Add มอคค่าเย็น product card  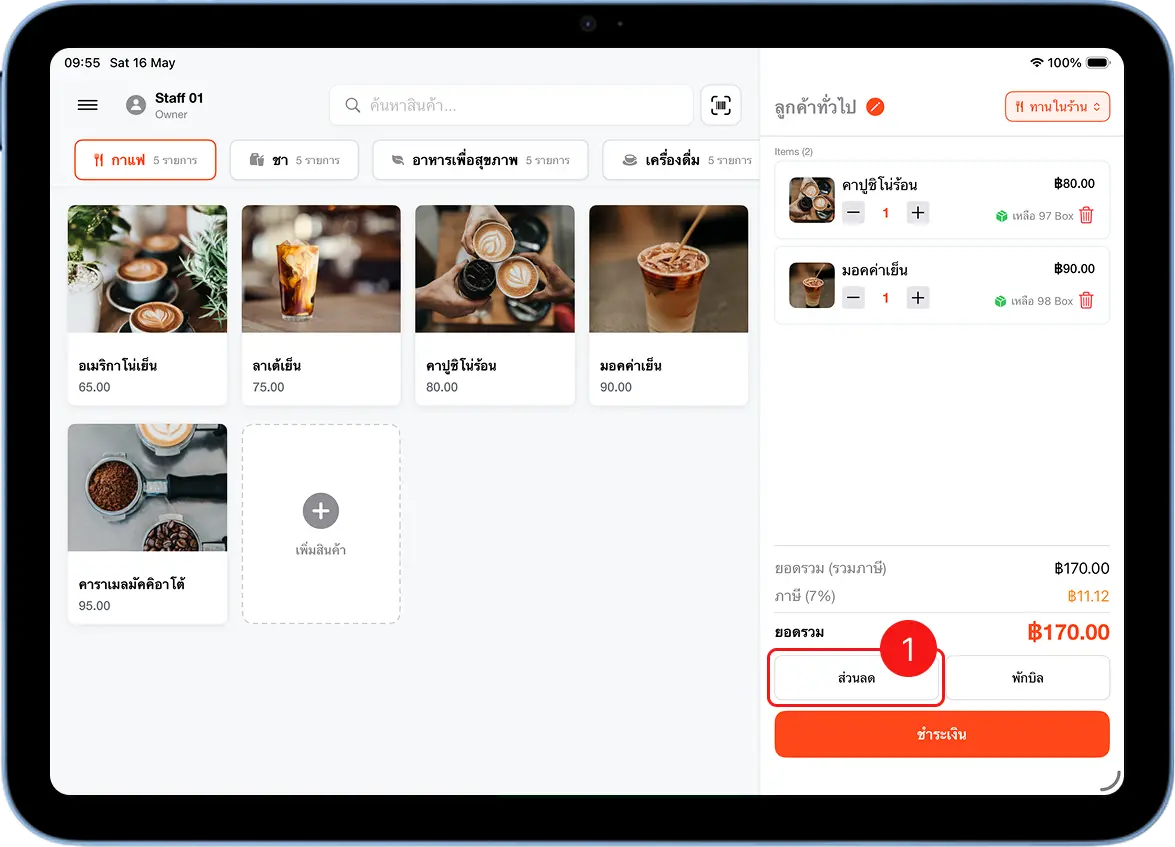point(668,305)
